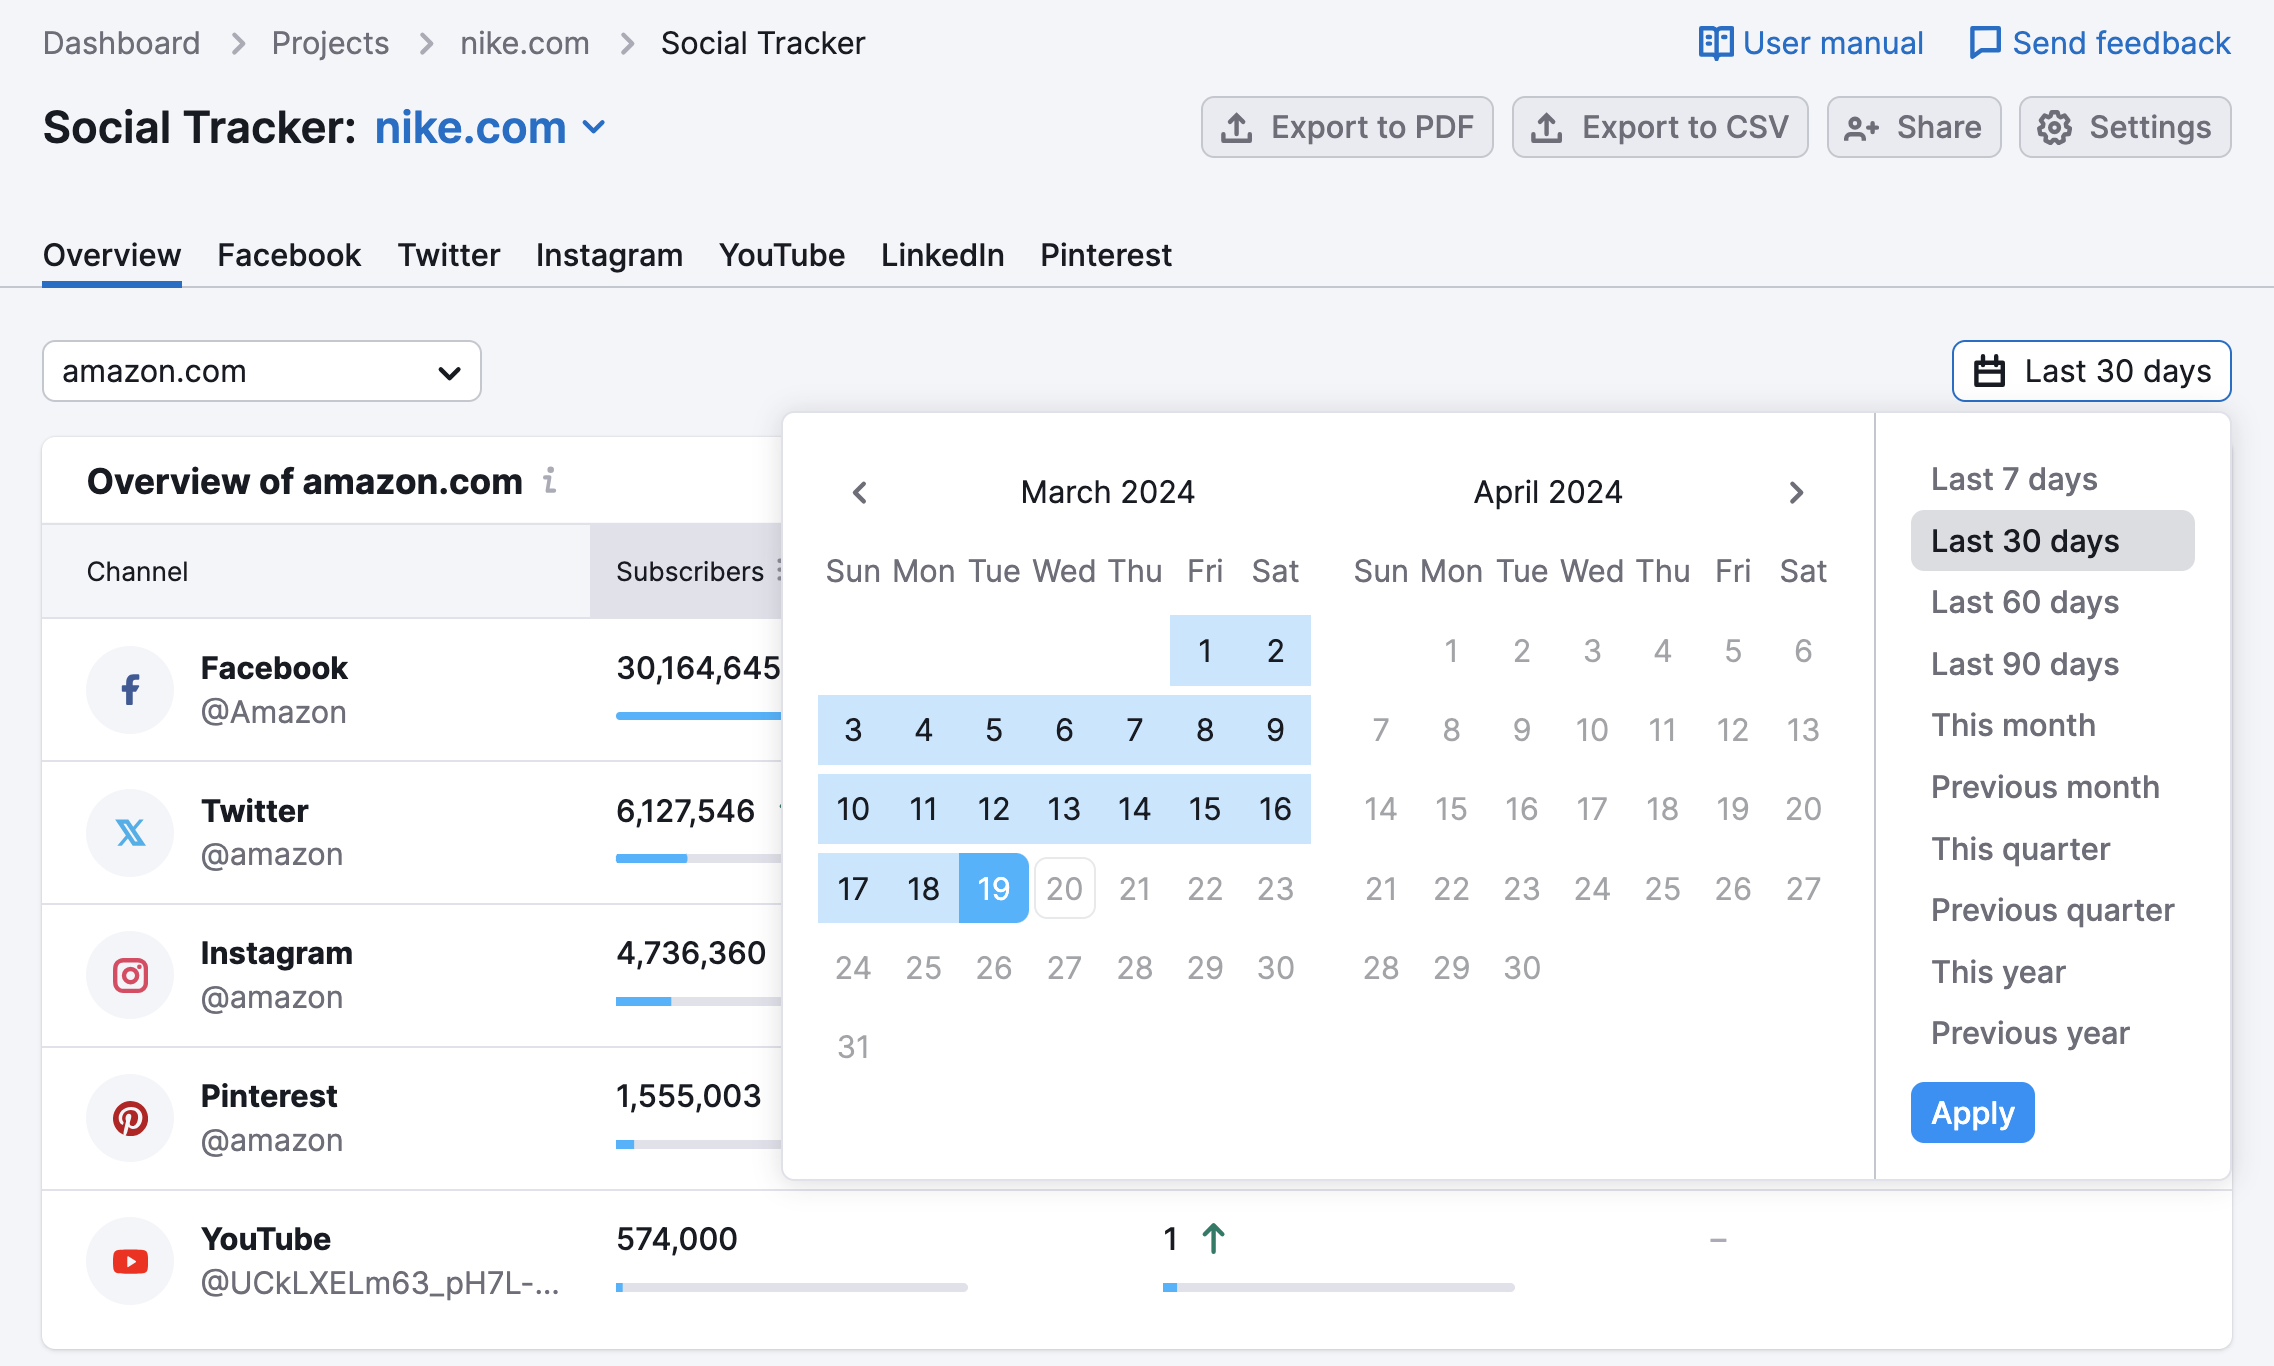Screen dimensions: 2274x1366
Task: Go to Projects breadcrumb link
Action: [x=330, y=43]
